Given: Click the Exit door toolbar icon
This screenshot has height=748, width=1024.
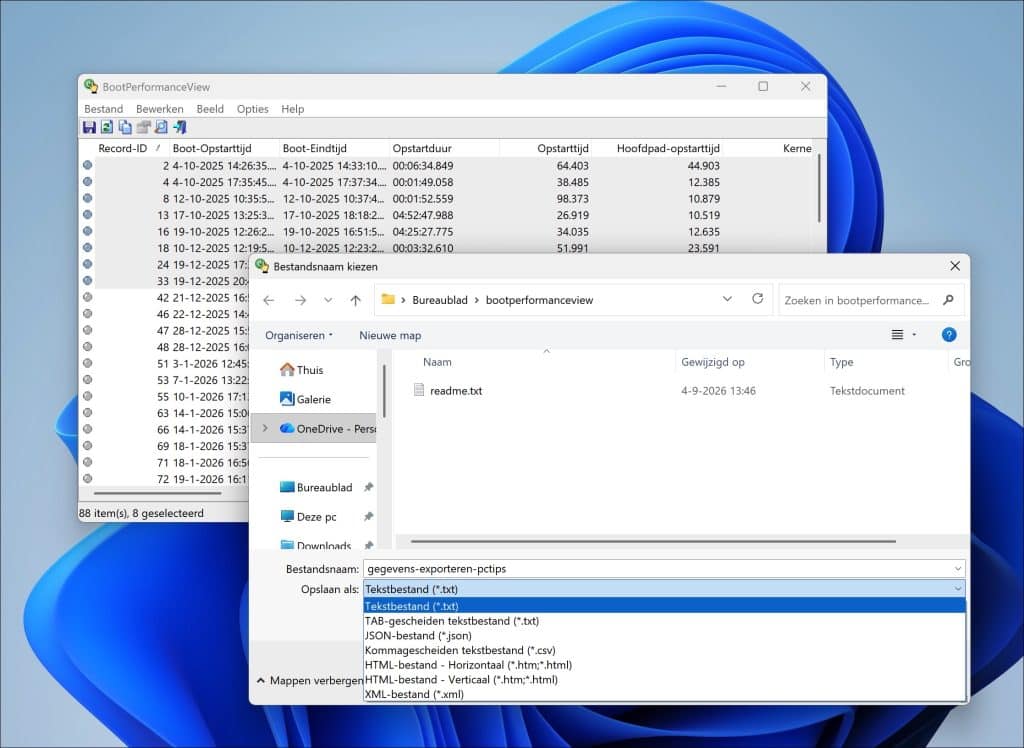Looking at the screenshot, I should coord(180,127).
